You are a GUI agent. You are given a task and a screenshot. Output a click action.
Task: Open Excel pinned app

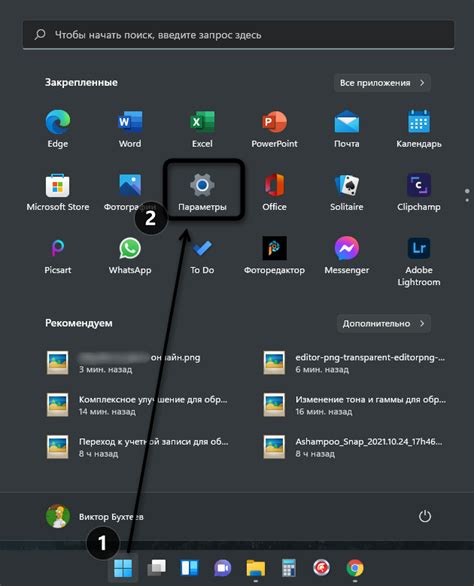pyautogui.click(x=202, y=129)
